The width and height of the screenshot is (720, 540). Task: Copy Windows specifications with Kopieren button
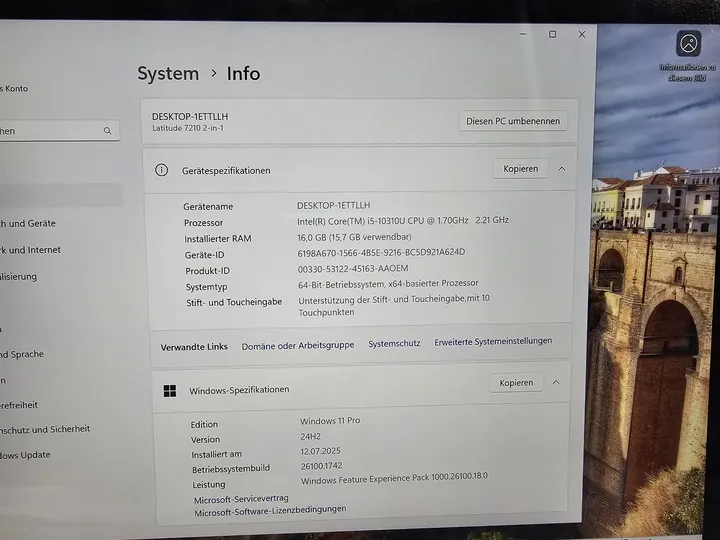click(x=516, y=382)
